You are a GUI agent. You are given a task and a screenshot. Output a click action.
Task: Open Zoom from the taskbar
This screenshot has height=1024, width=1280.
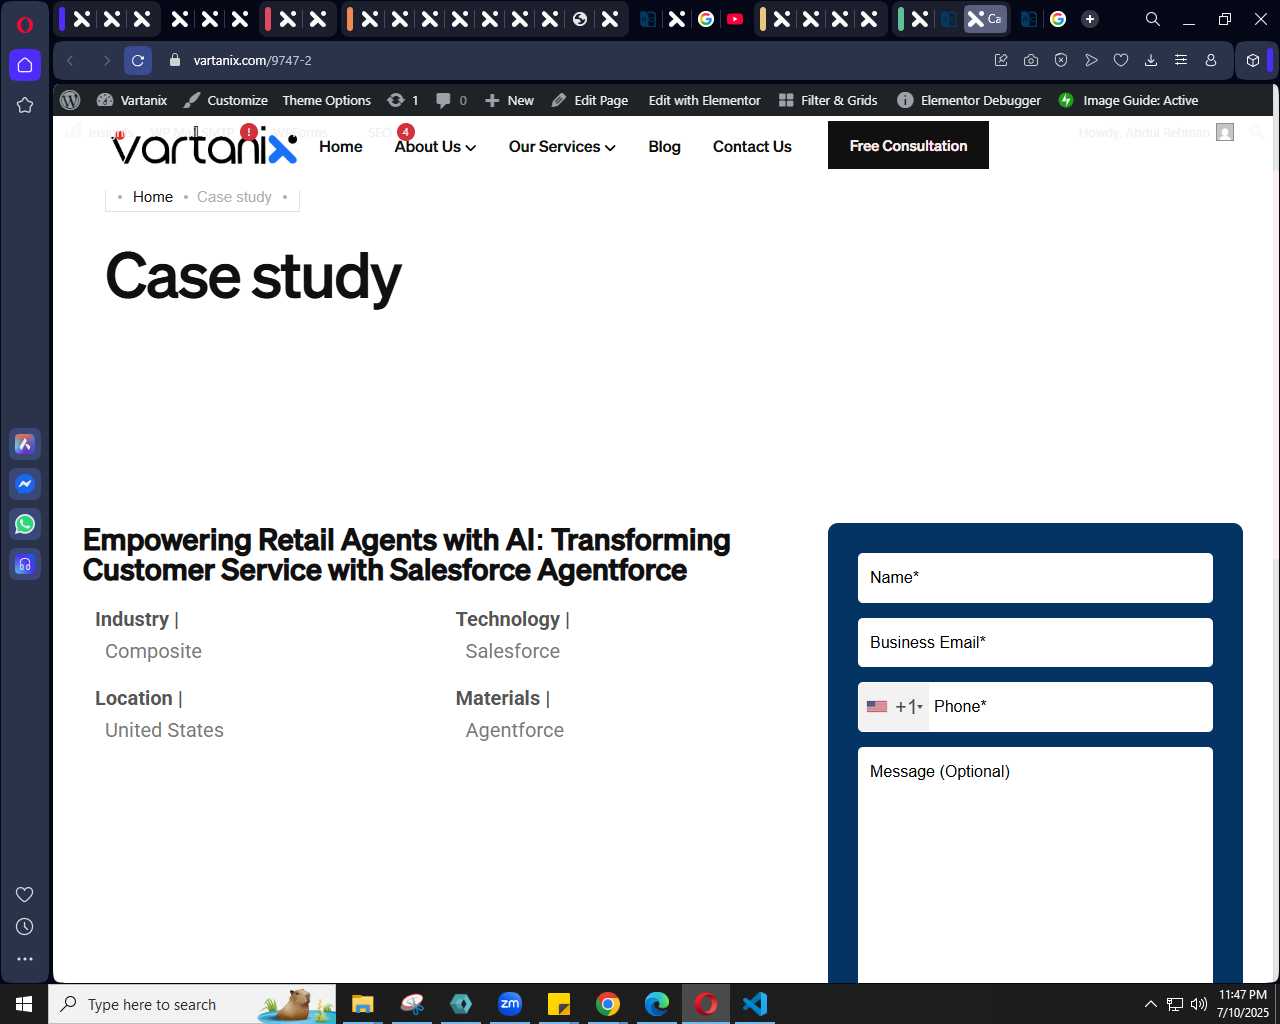[x=510, y=1004]
